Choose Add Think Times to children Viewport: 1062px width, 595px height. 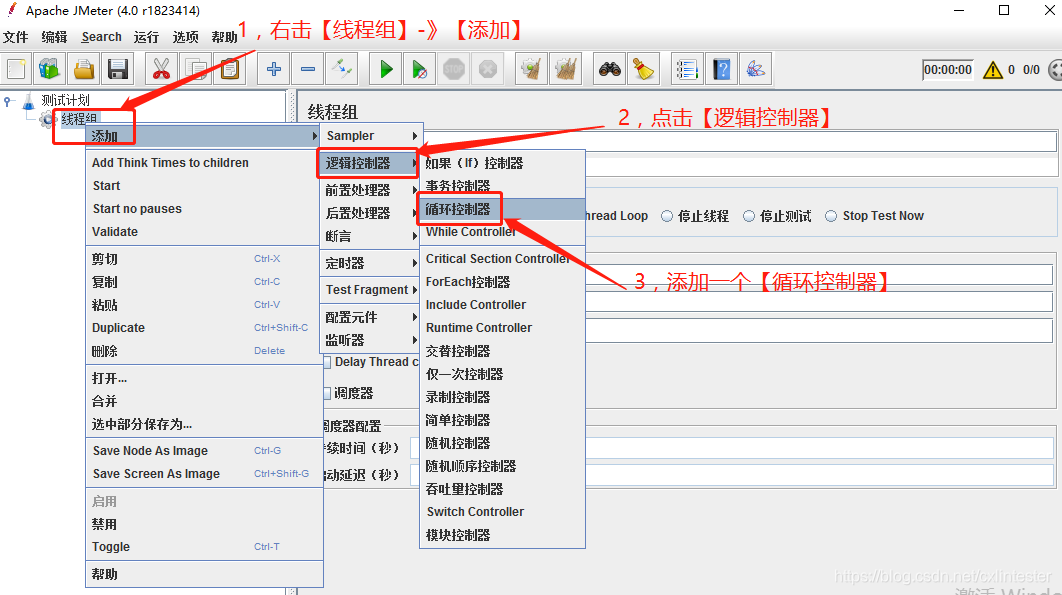pos(203,163)
